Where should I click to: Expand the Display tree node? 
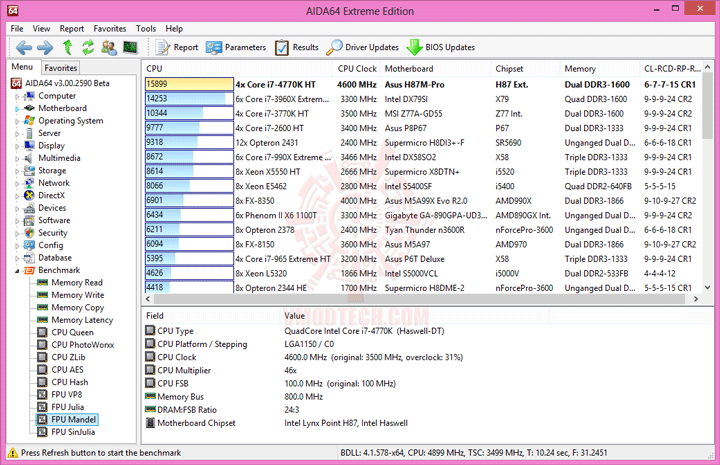click(x=17, y=146)
